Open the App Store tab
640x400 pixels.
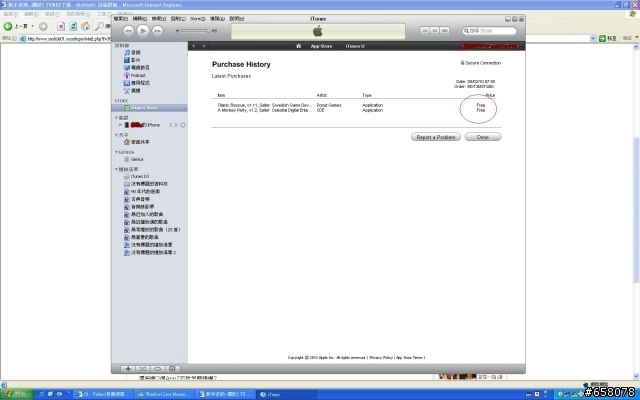pyautogui.click(x=321, y=46)
